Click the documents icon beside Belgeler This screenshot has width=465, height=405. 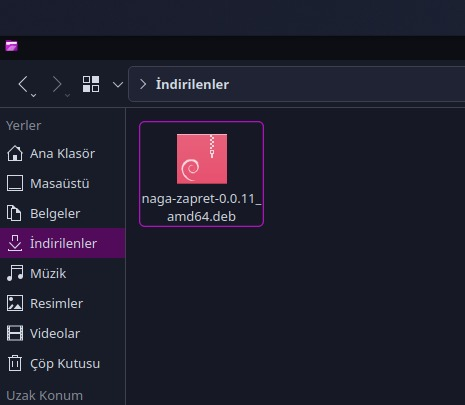[x=14, y=213]
